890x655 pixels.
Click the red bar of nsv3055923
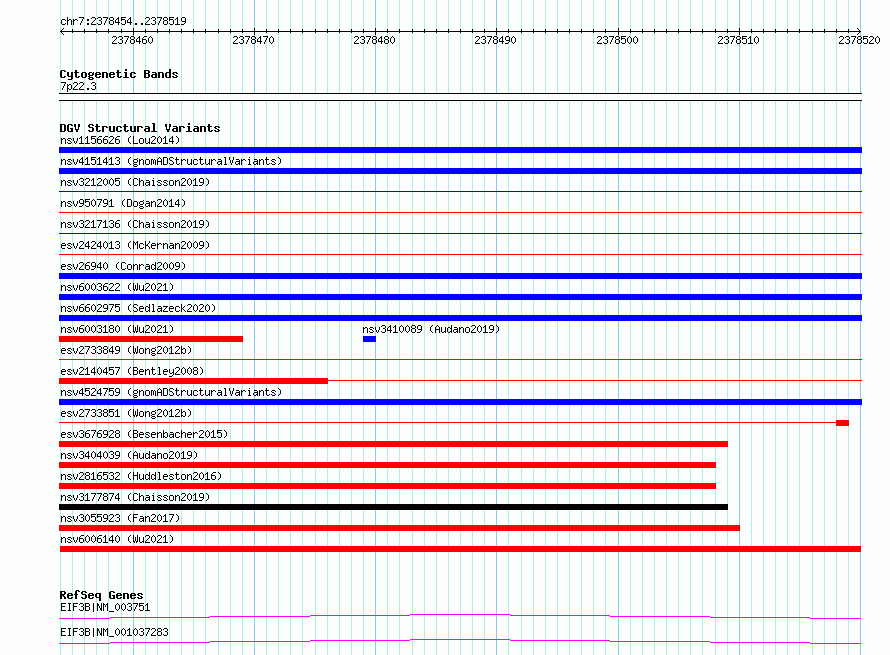(x=400, y=528)
